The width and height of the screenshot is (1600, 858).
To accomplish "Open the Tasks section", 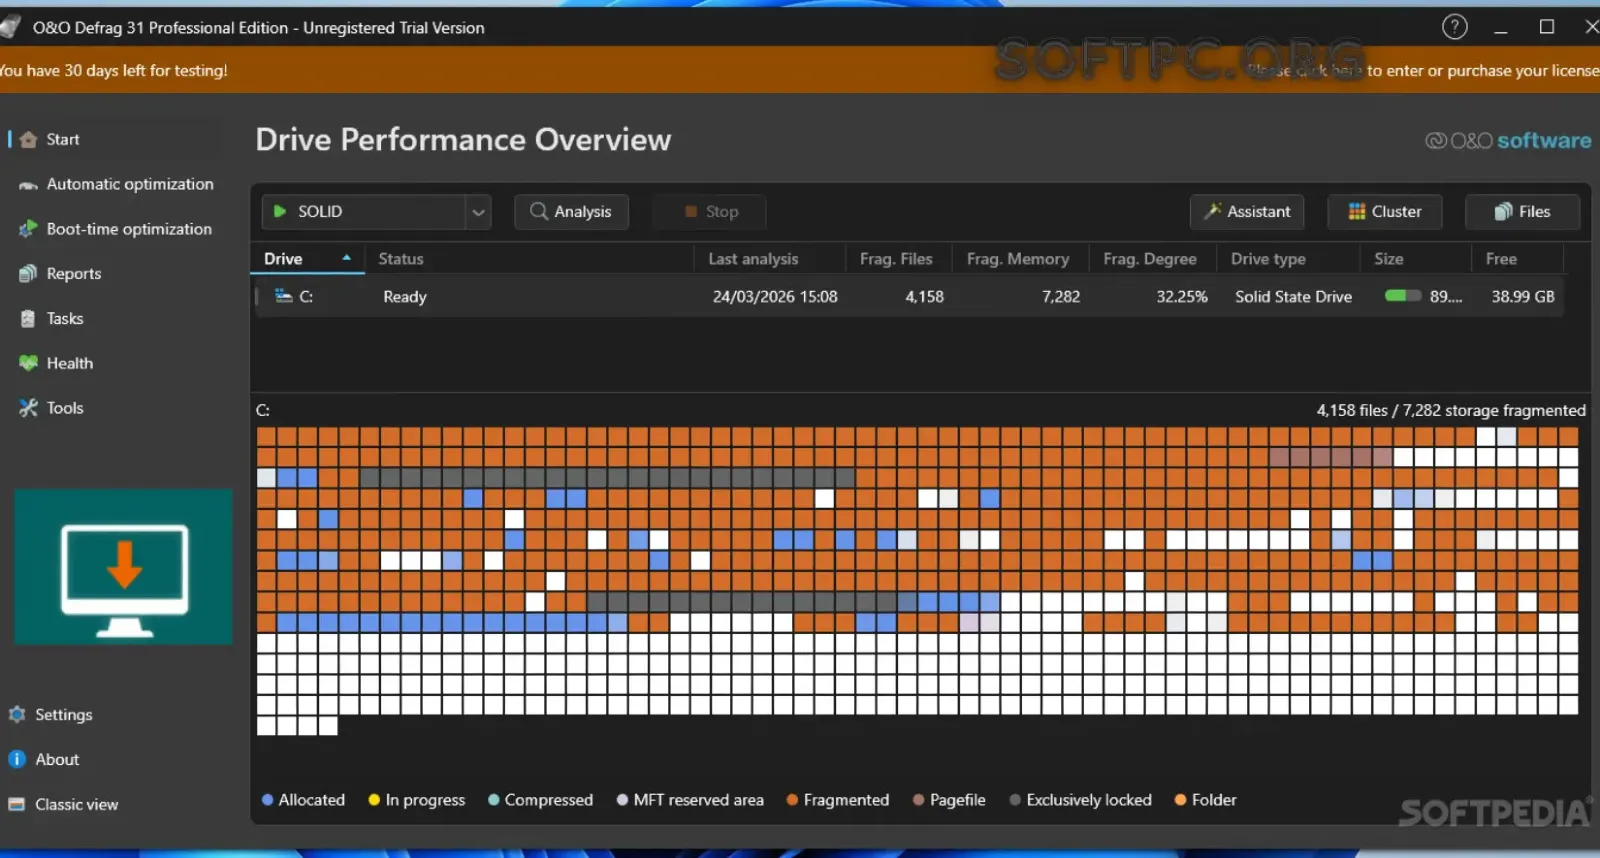I will pos(65,319).
